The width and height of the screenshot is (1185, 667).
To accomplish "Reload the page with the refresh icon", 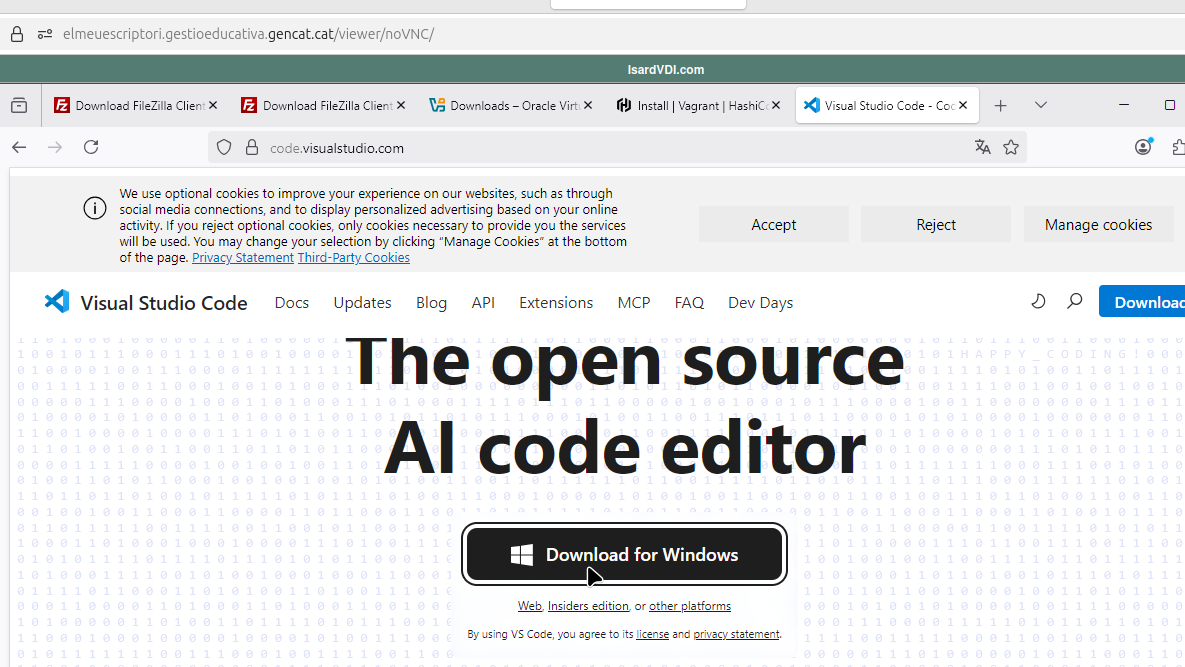I will (x=91, y=148).
